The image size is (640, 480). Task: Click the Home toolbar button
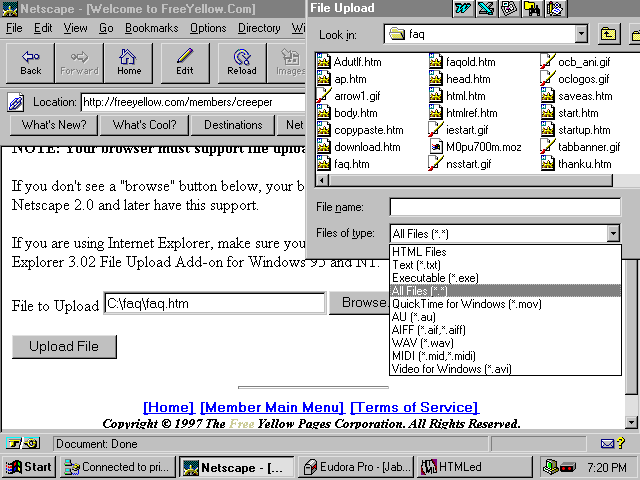click(129, 63)
